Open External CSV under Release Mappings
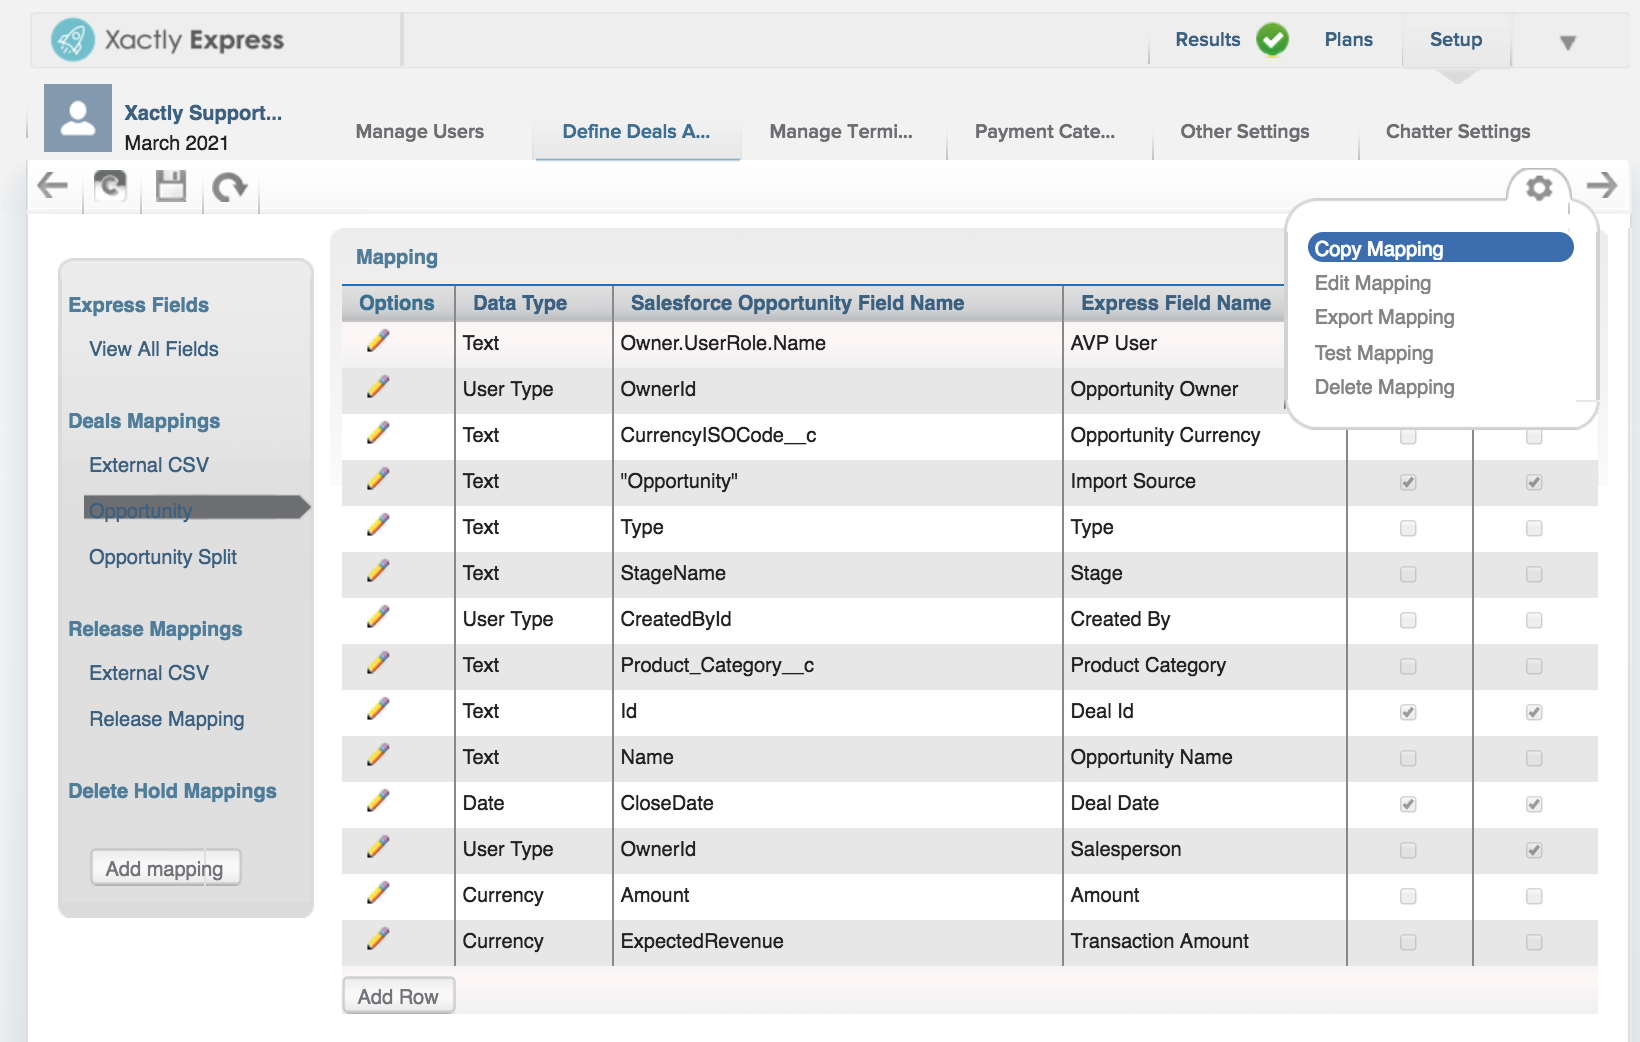This screenshot has height=1042, width=1640. click(x=149, y=673)
